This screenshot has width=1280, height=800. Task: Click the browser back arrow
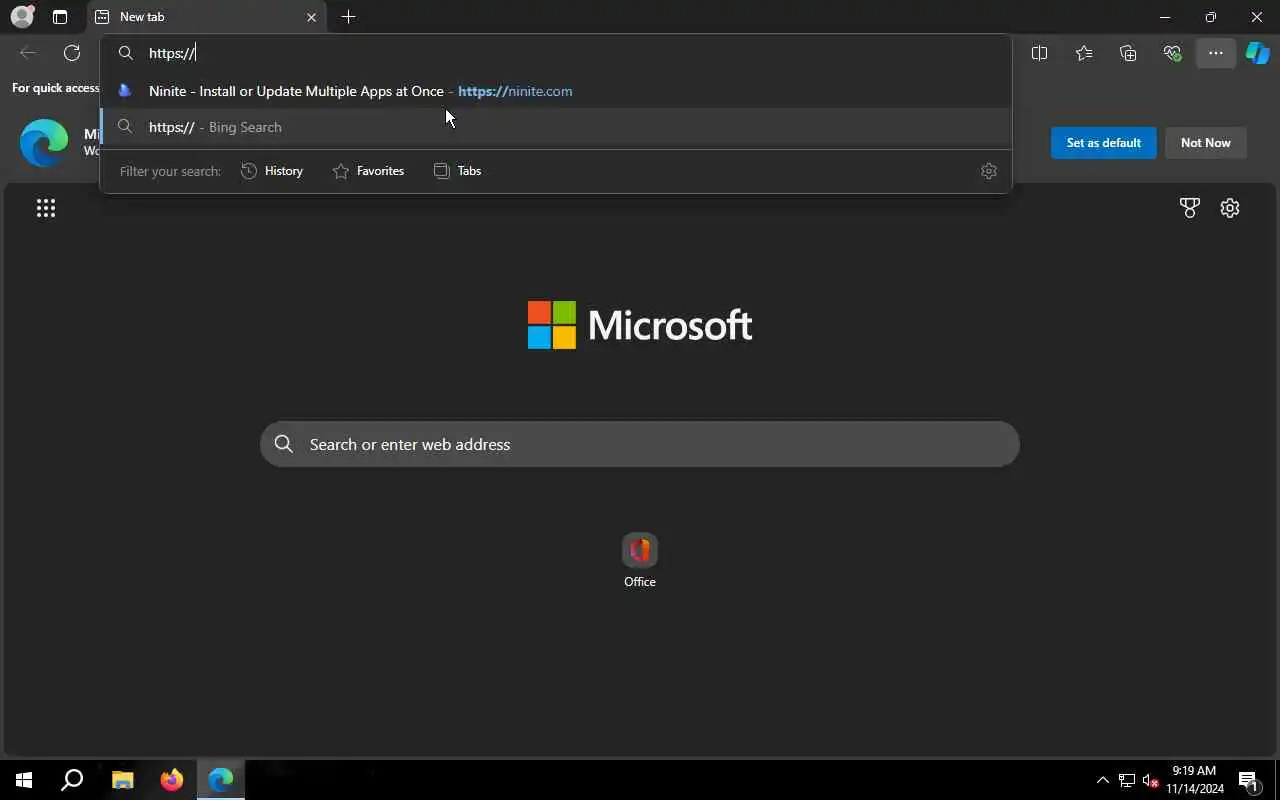[x=28, y=53]
